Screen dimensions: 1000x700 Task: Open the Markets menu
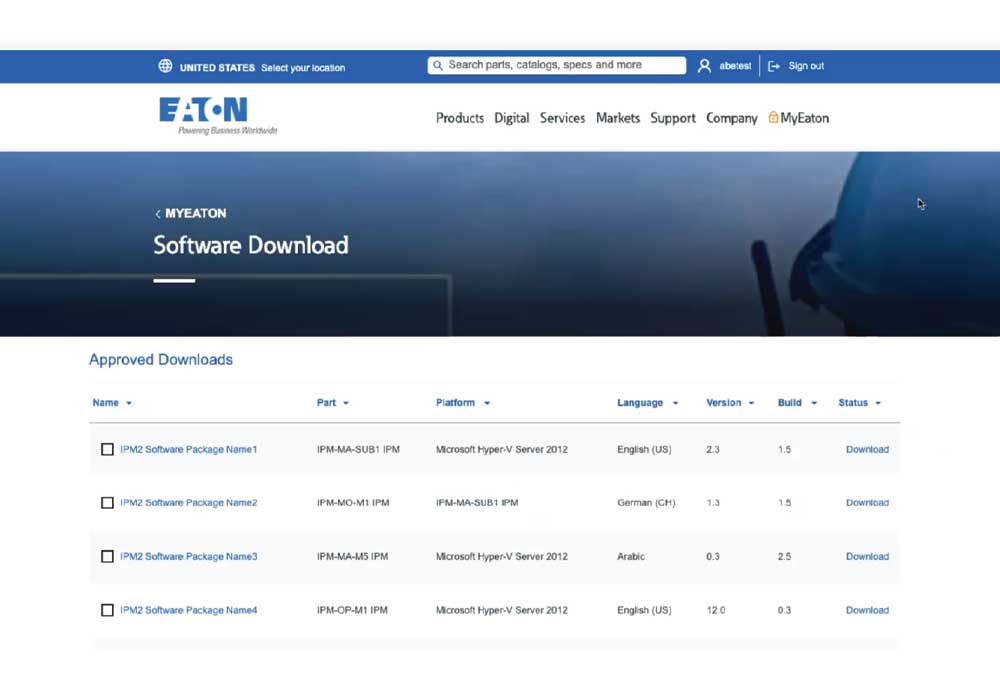pyautogui.click(x=617, y=118)
